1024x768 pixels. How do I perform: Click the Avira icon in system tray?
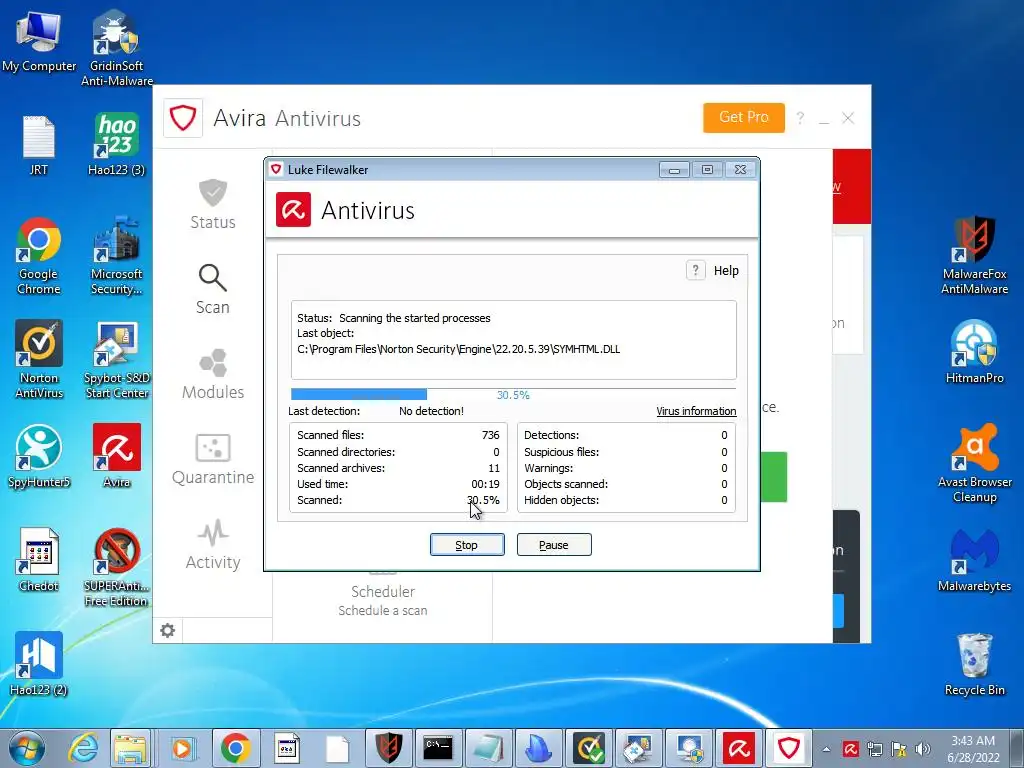click(x=850, y=749)
